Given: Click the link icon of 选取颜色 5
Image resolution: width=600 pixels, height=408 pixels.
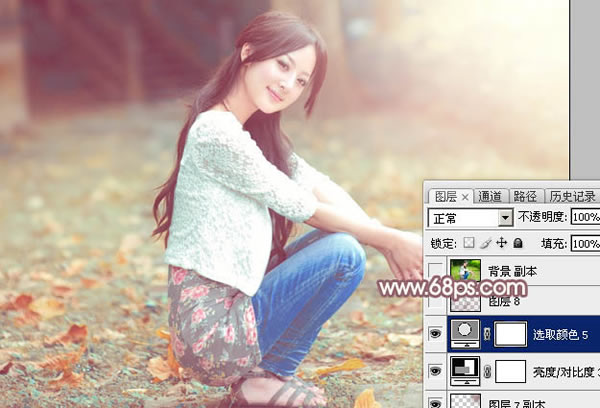Looking at the screenshot, I should pyautogui.click(x=487, y=334).
